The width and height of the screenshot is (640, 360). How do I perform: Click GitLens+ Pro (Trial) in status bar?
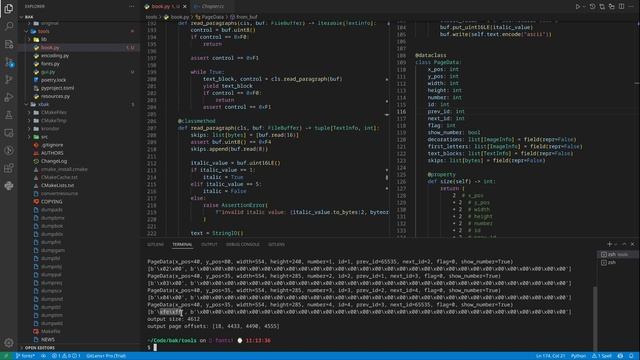tap(106, 356)
